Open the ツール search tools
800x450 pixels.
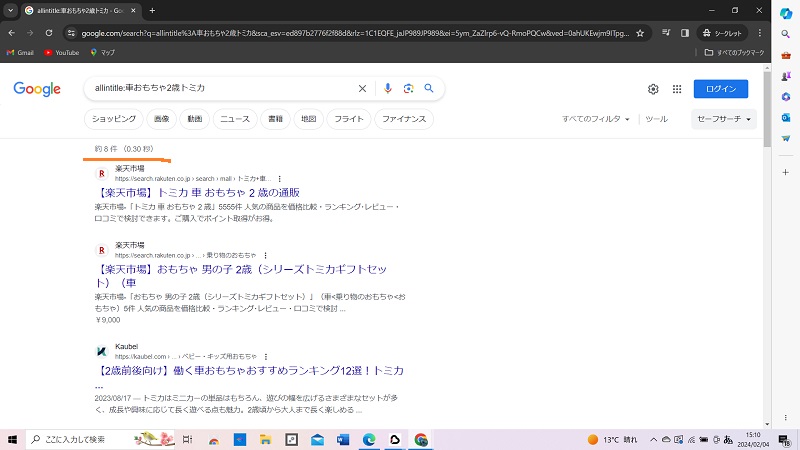click(x=656, y=119)
